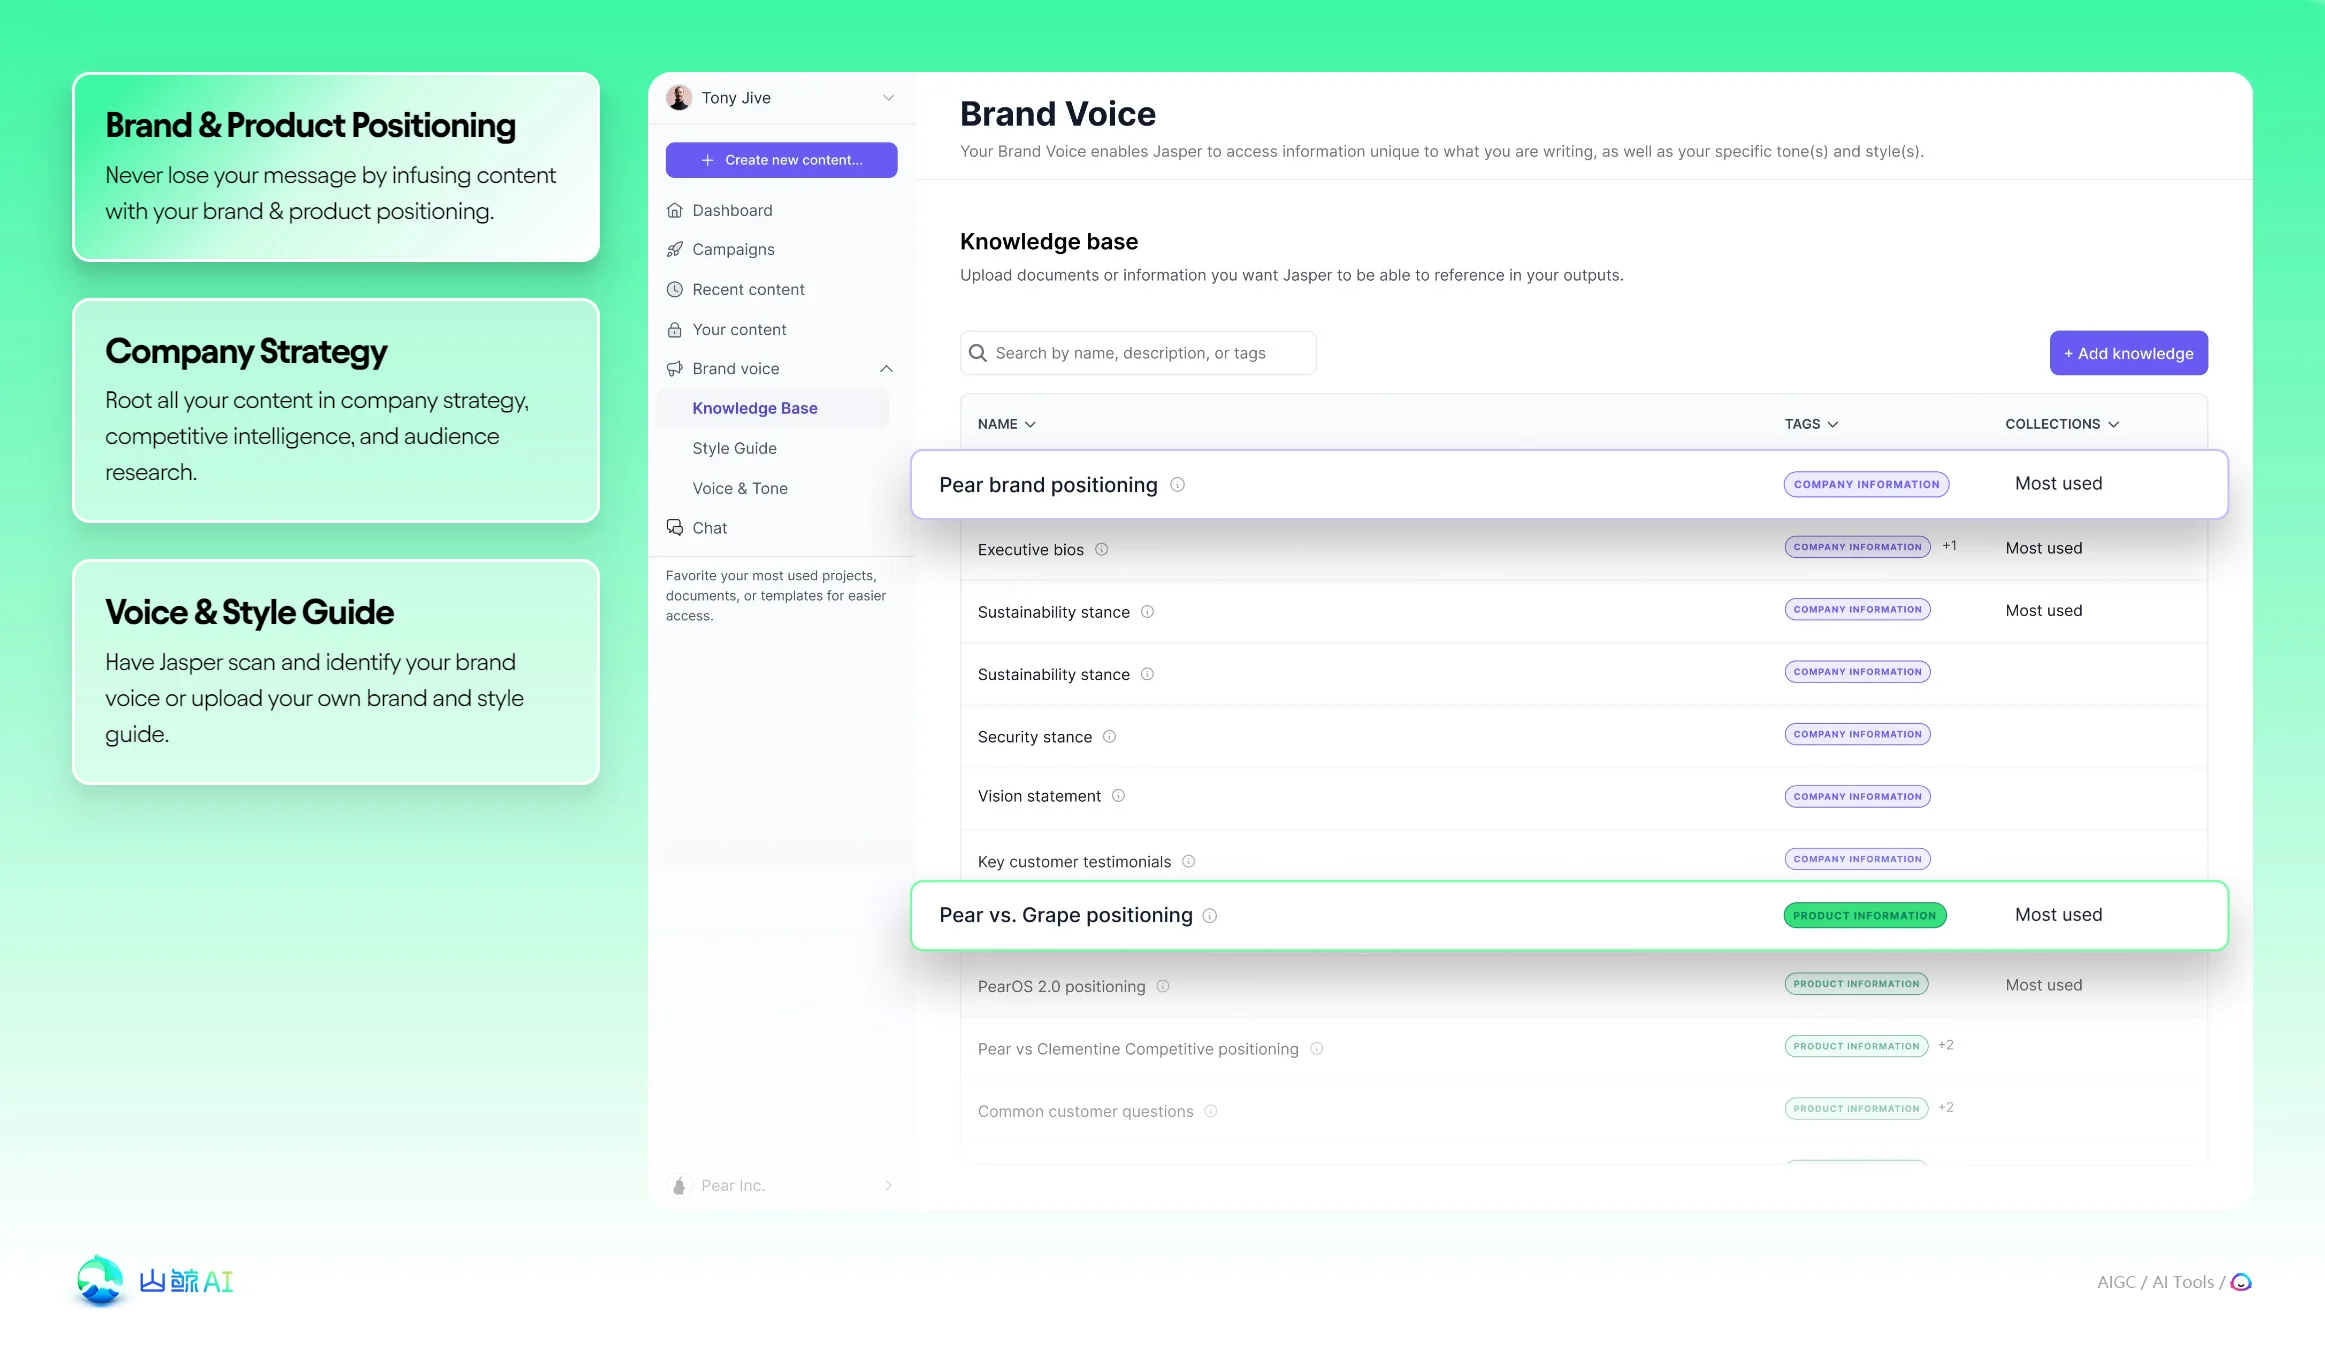Click info icon beside Executive bios
Viewport: 2325px width, 1350px height.
pos(1102,549)
